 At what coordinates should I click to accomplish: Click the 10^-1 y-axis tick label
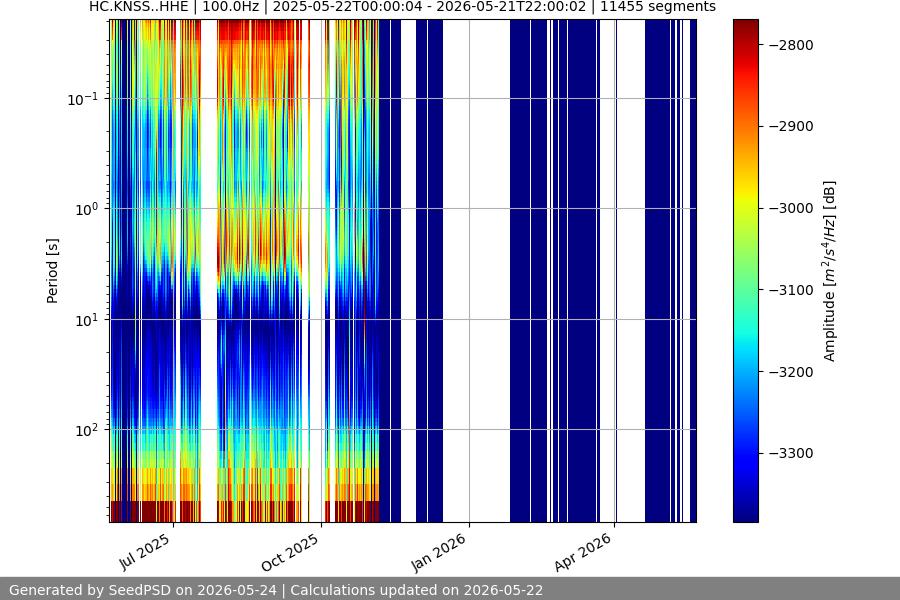[x=83, y=99]
